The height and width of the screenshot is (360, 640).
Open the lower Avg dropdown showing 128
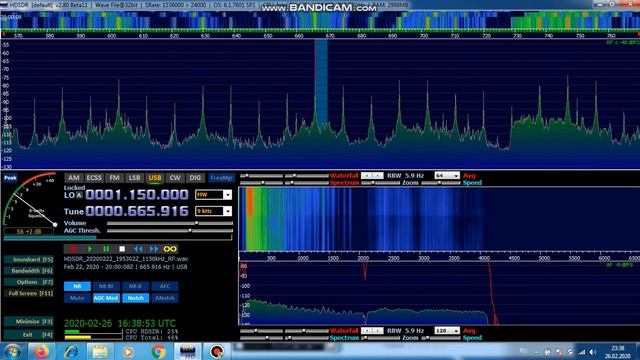coord(447,331)
